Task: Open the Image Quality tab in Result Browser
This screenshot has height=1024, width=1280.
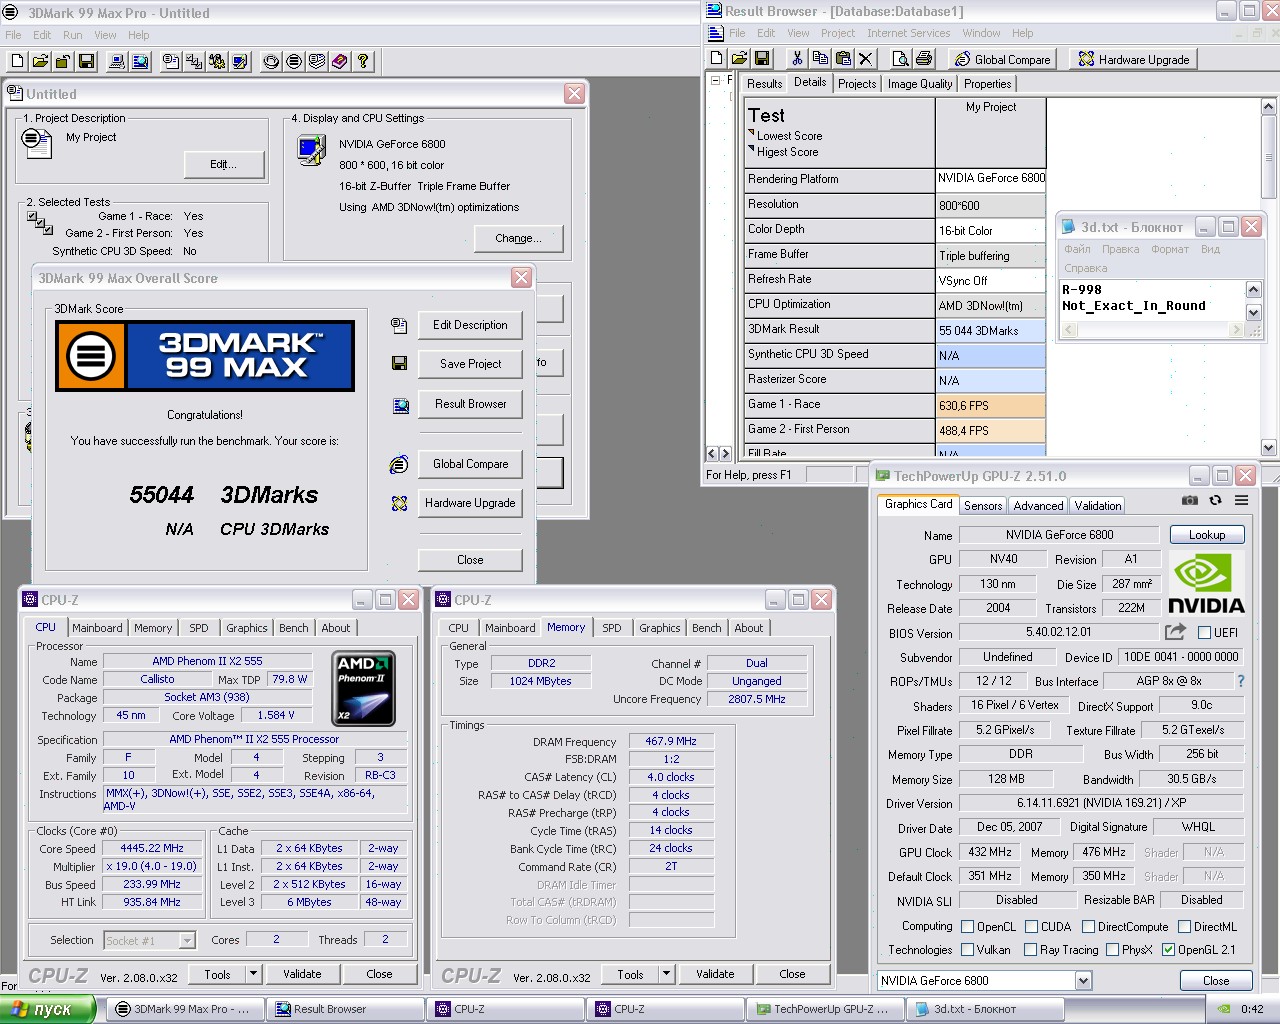Action: click(x=920, y=84)
